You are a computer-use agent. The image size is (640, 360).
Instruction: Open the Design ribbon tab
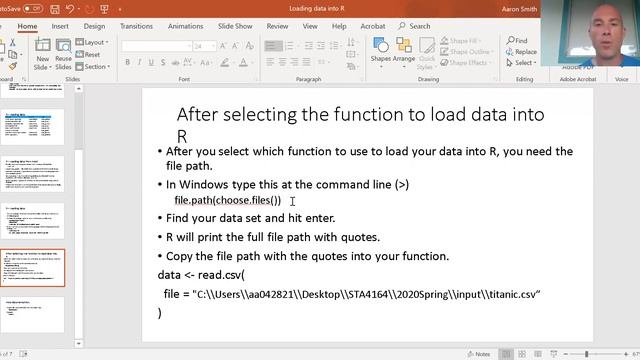click(x=94, y=26)
